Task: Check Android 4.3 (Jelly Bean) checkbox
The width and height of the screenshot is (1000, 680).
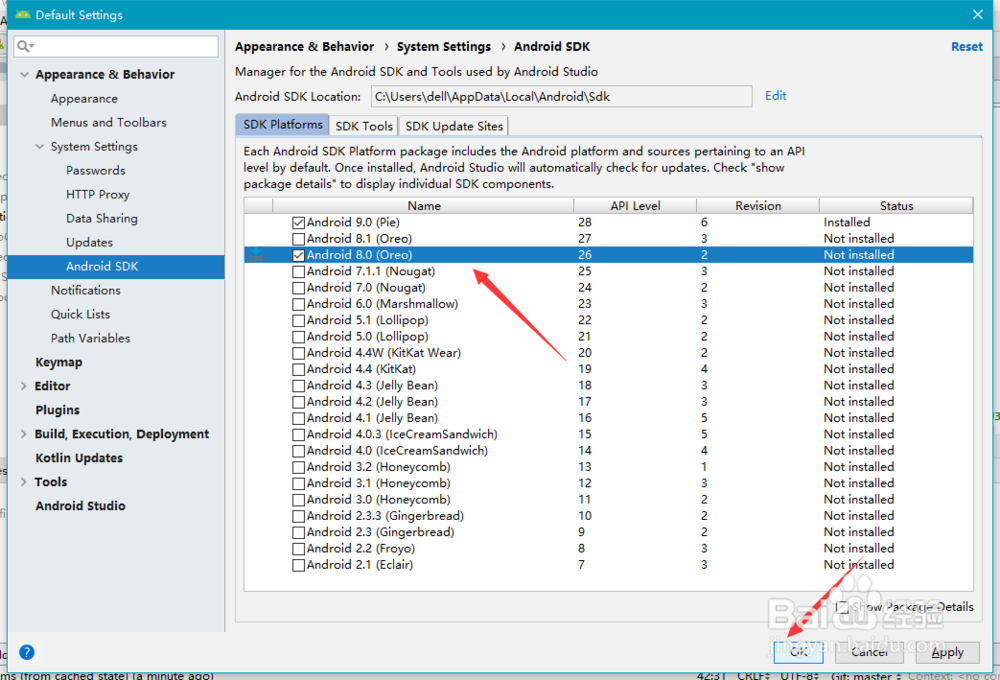Action: [x=298, y=386]
